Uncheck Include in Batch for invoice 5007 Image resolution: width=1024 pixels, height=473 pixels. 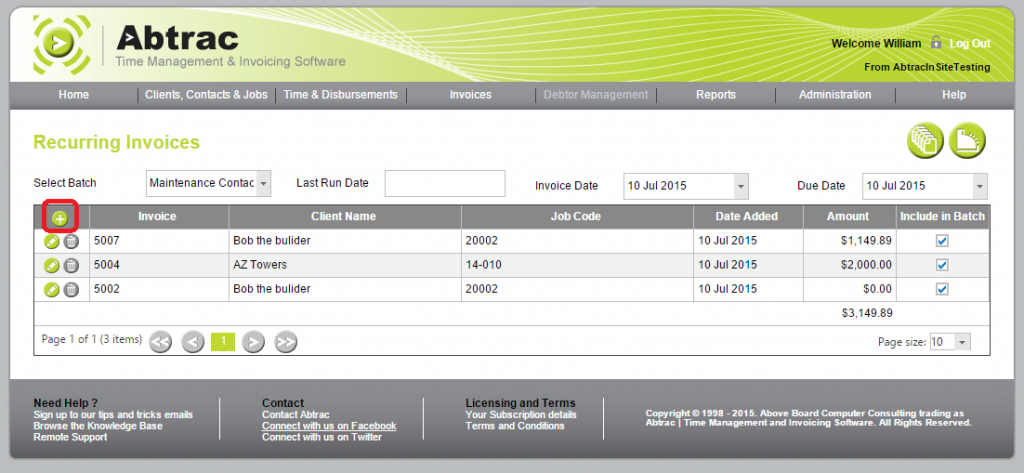942,241
